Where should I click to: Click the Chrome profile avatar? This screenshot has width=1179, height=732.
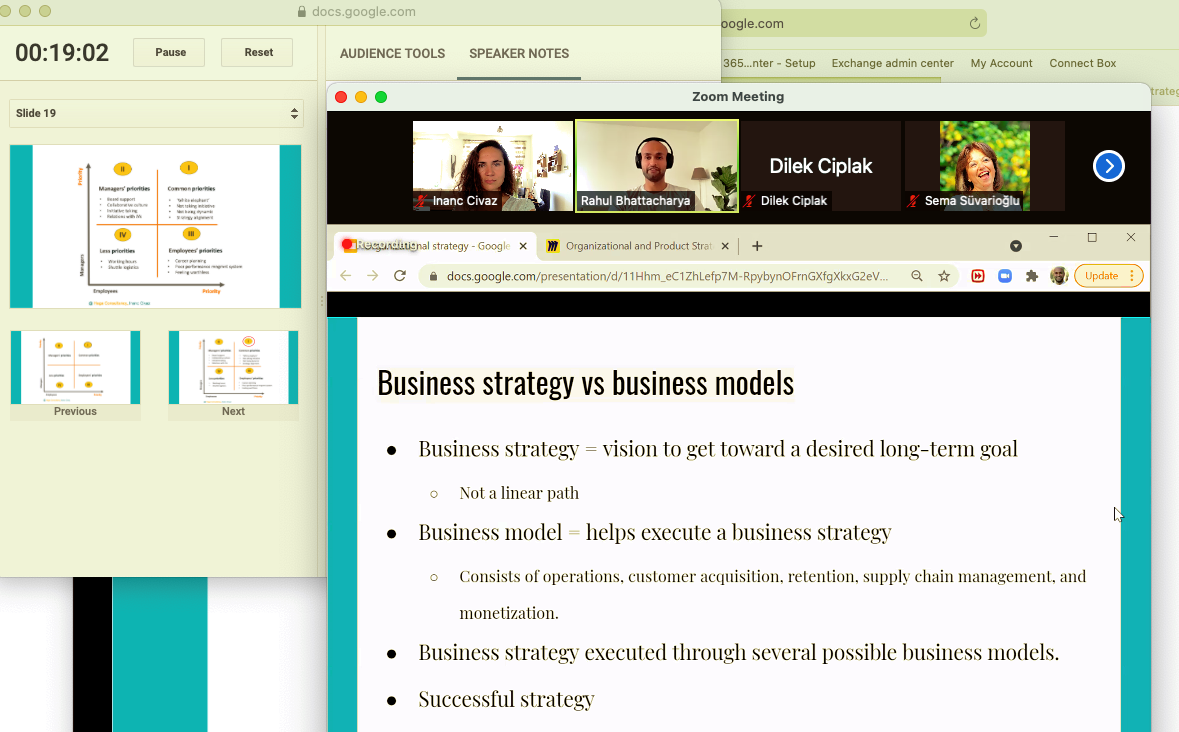(1058, 276)
